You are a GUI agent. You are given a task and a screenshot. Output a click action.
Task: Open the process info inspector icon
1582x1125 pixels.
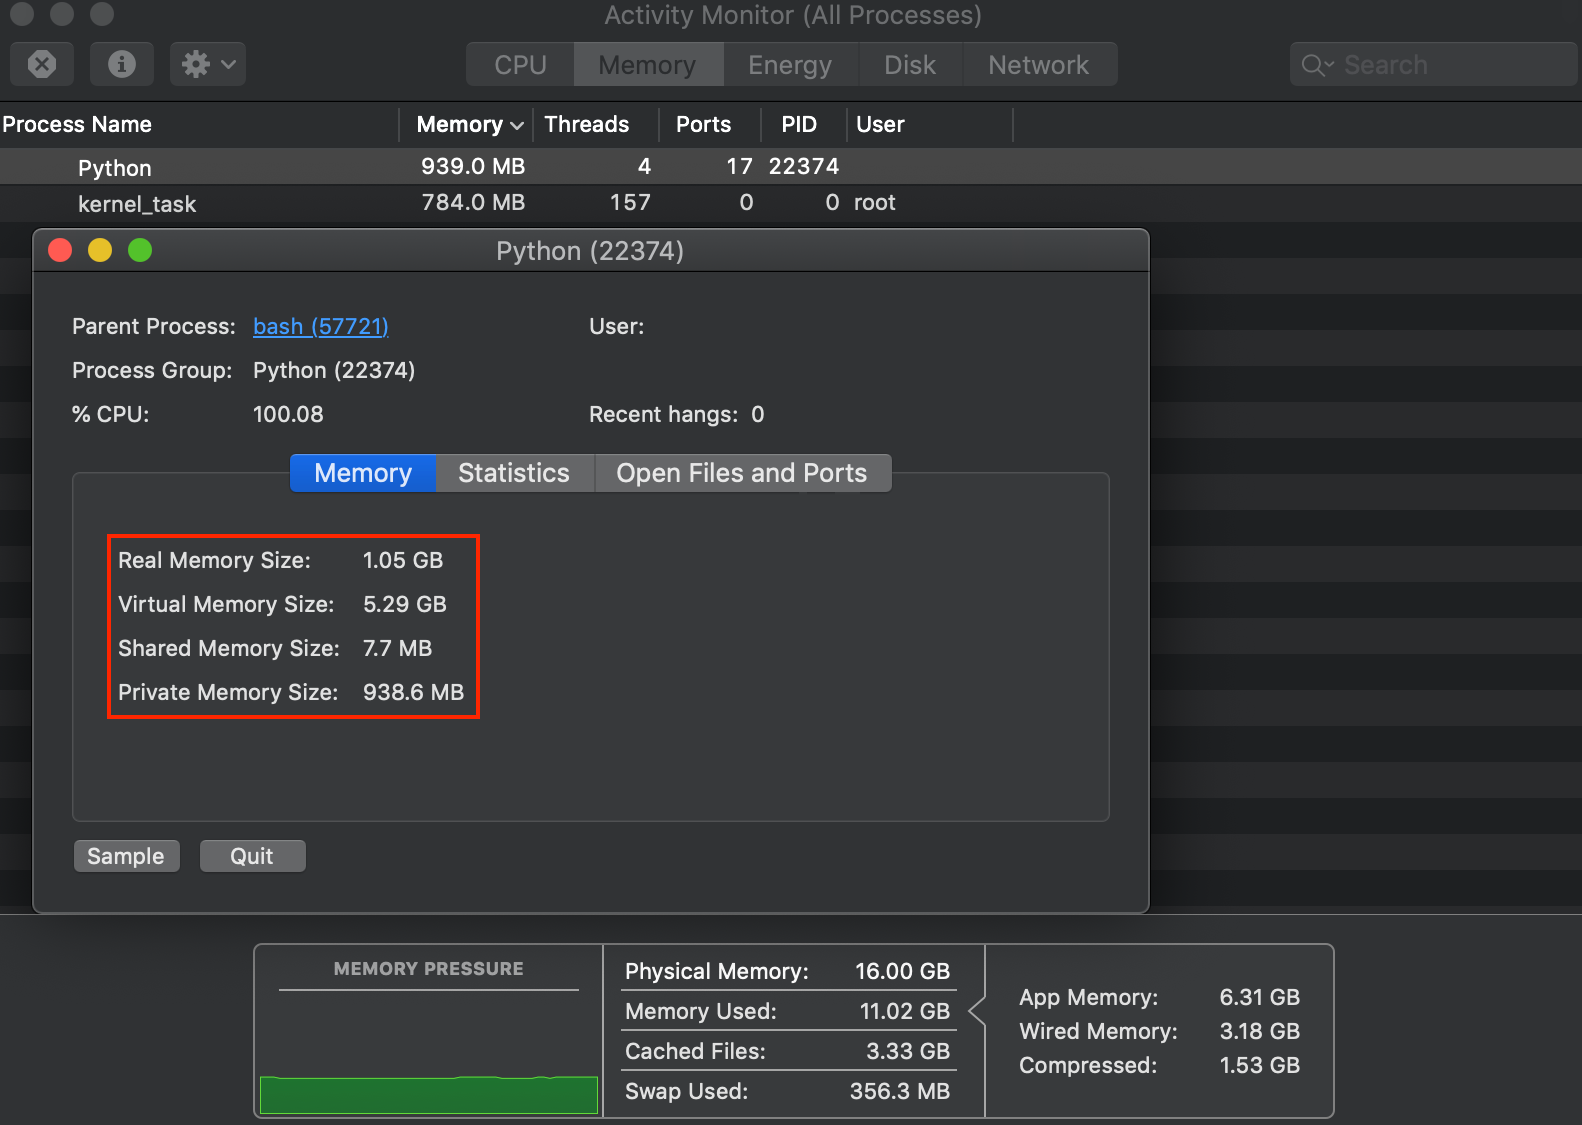click(x=122, y=65)
